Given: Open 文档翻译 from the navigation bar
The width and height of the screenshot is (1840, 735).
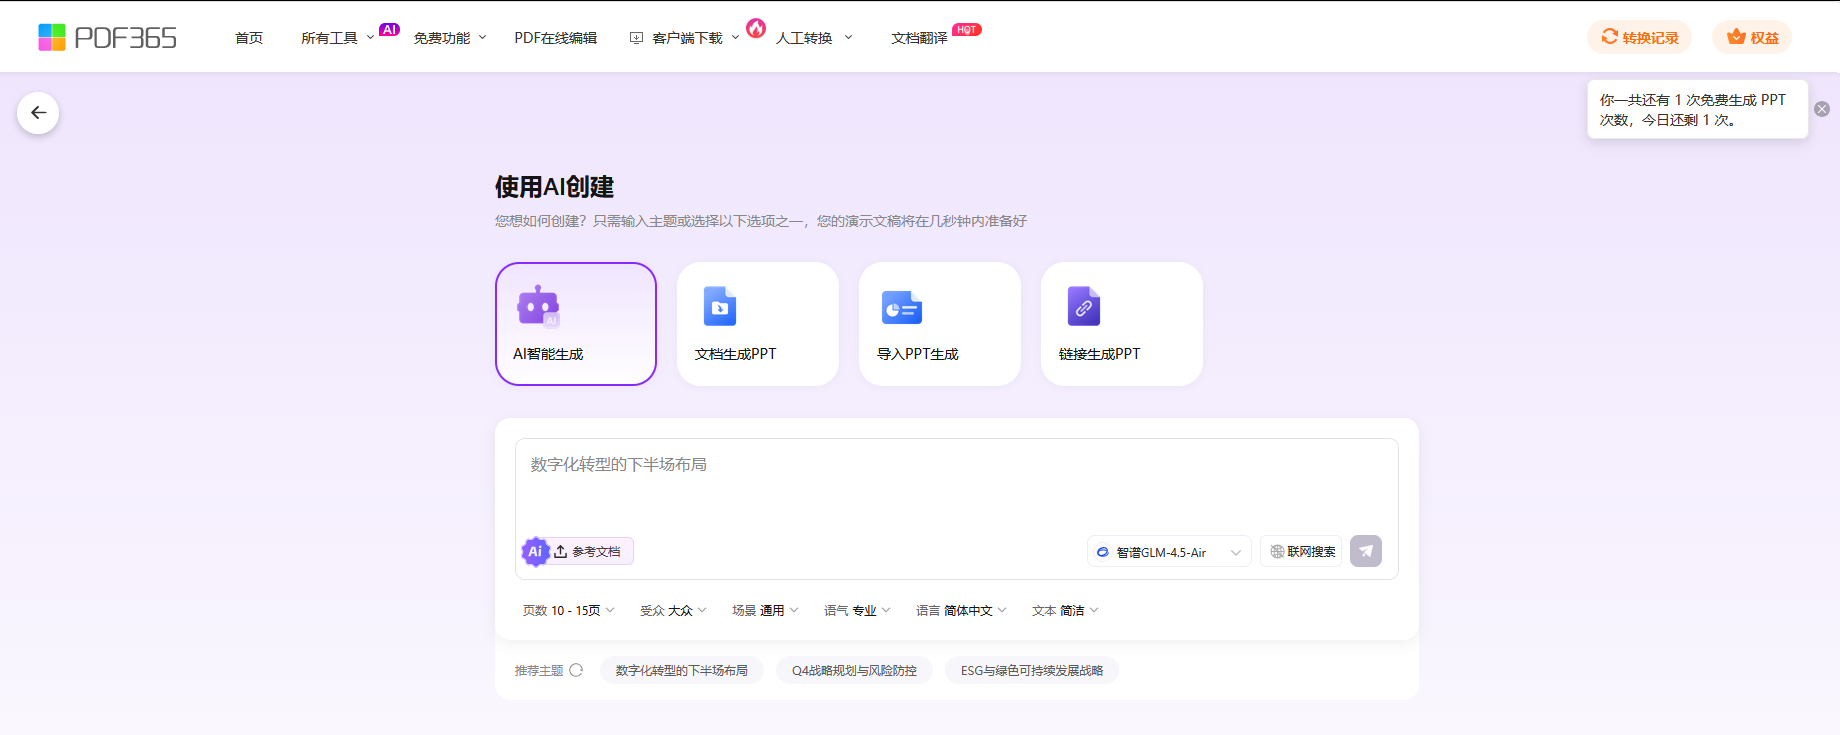Looking at the screenshot, I should (x=920, y=38).
